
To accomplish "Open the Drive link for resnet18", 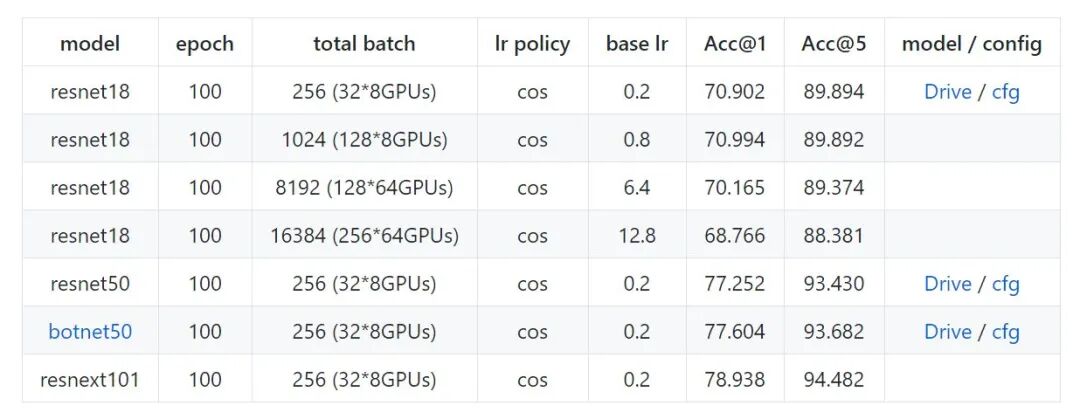I will pyautogui.click(x=947, y=92).
